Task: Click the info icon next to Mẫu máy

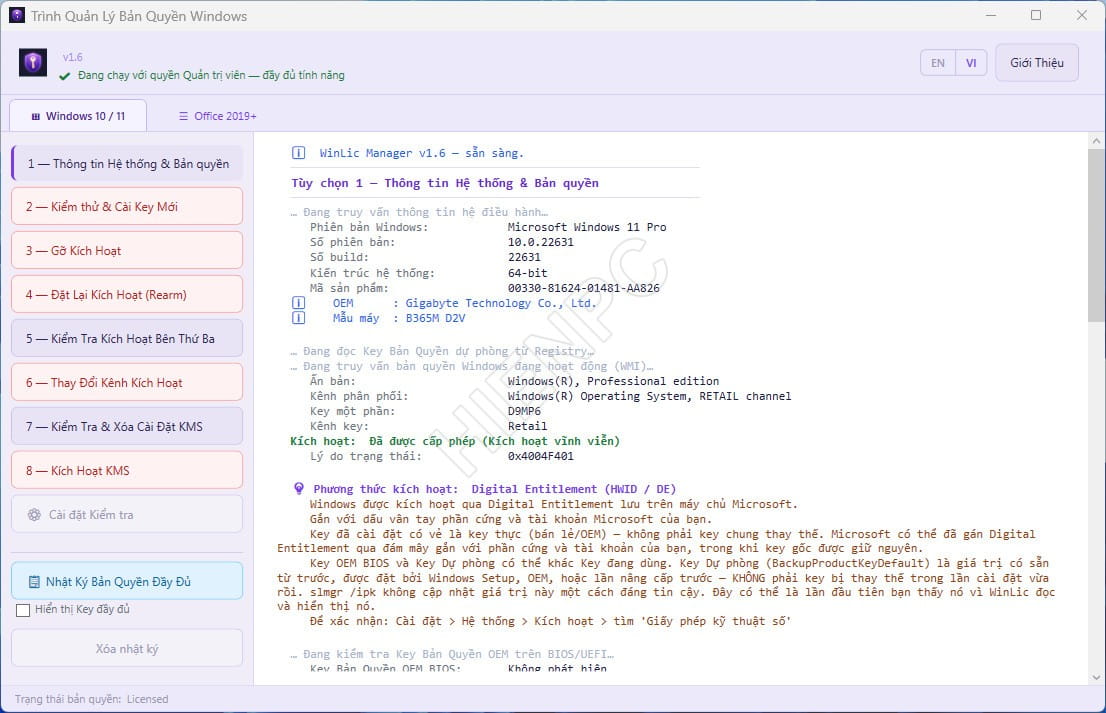Action: pyautogui.click(x=298, y=318)
